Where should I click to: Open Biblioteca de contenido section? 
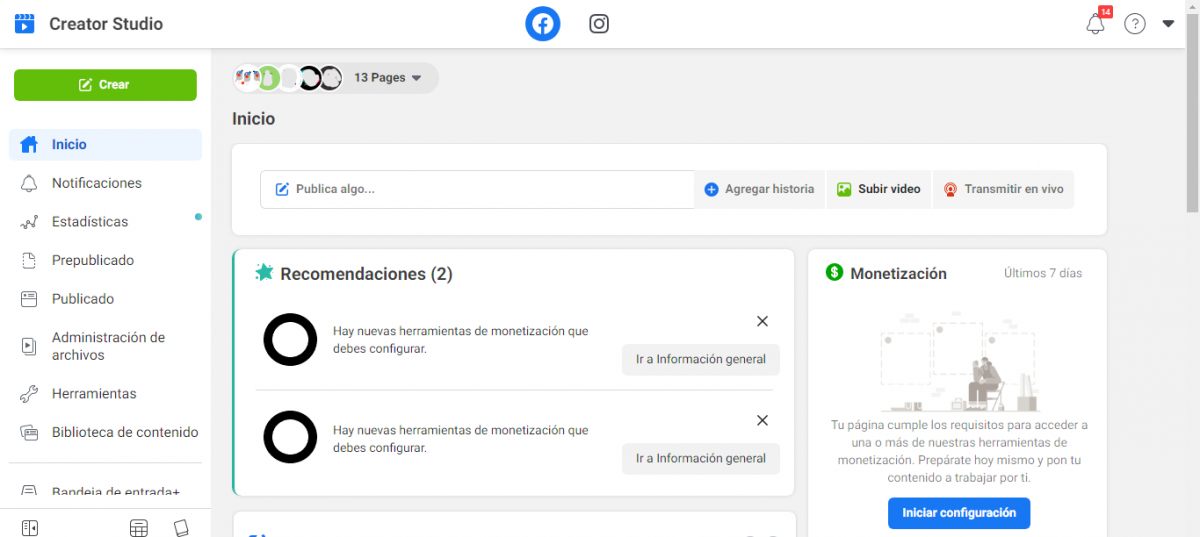click(125, 433)
